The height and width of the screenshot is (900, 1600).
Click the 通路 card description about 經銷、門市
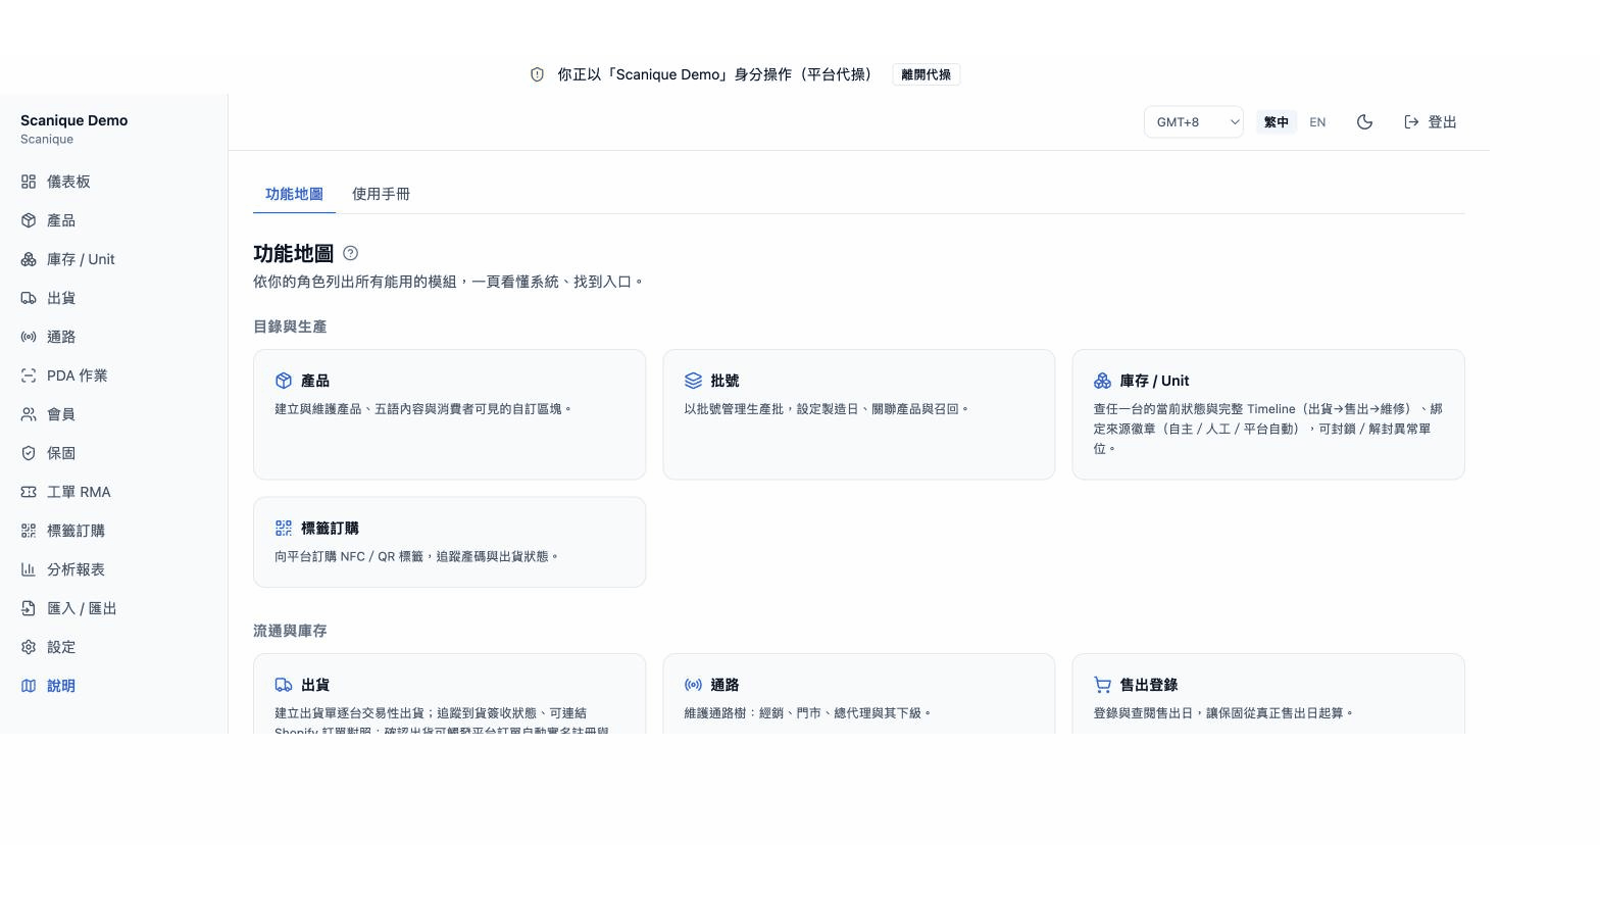tap(808, 713)
